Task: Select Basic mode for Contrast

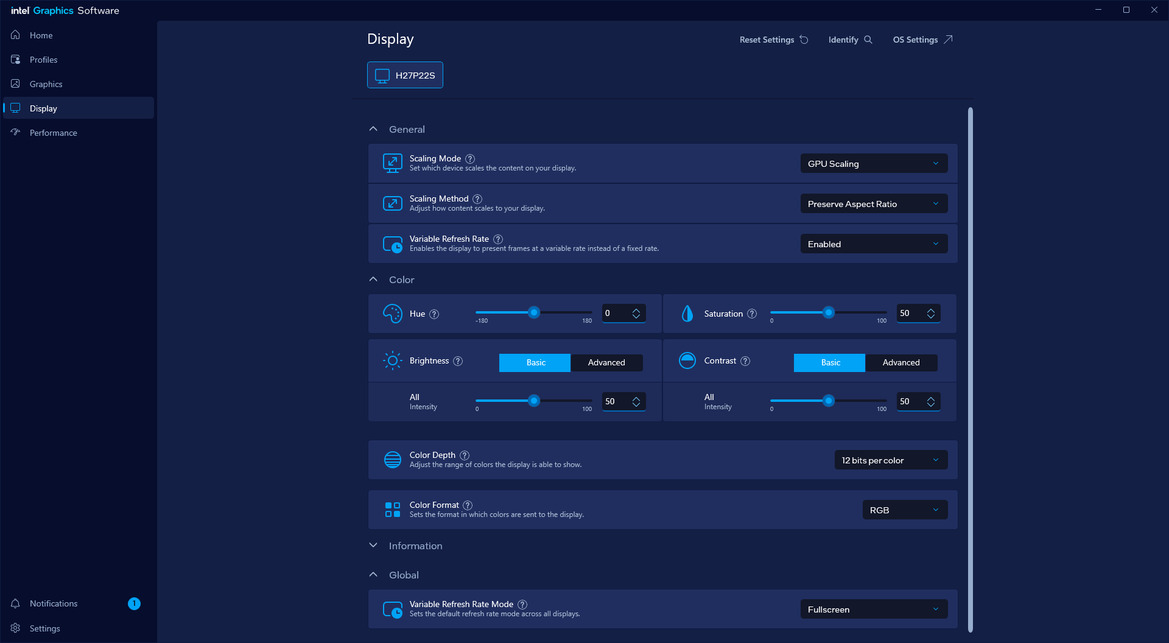Action: [829, 363]
